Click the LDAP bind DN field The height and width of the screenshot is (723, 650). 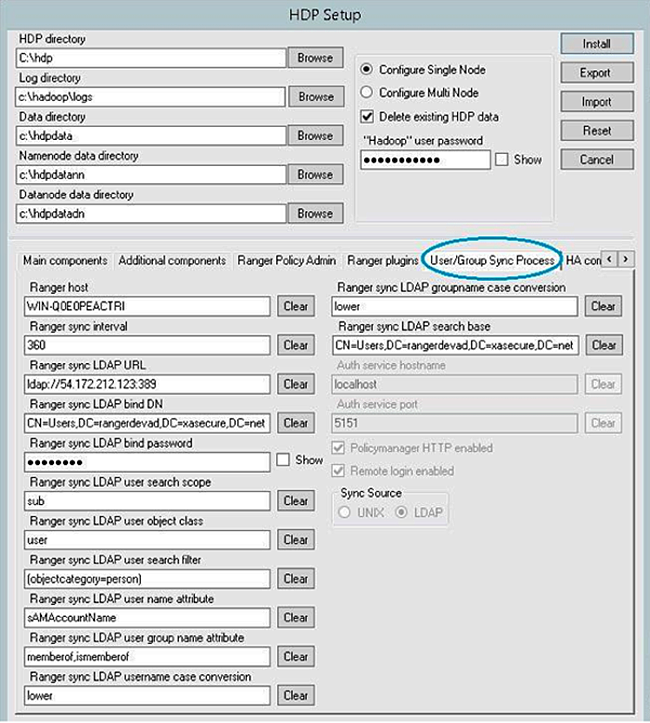click(x=147, y=423)
